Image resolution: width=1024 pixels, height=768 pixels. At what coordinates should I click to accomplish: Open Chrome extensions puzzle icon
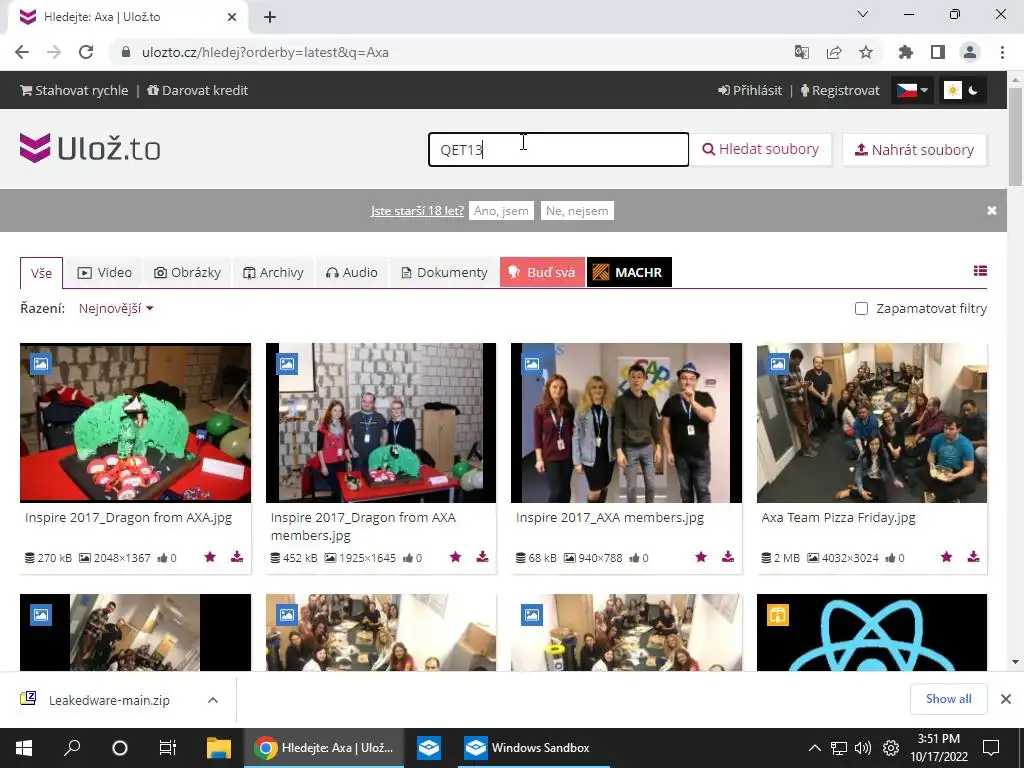pos(906,52)
